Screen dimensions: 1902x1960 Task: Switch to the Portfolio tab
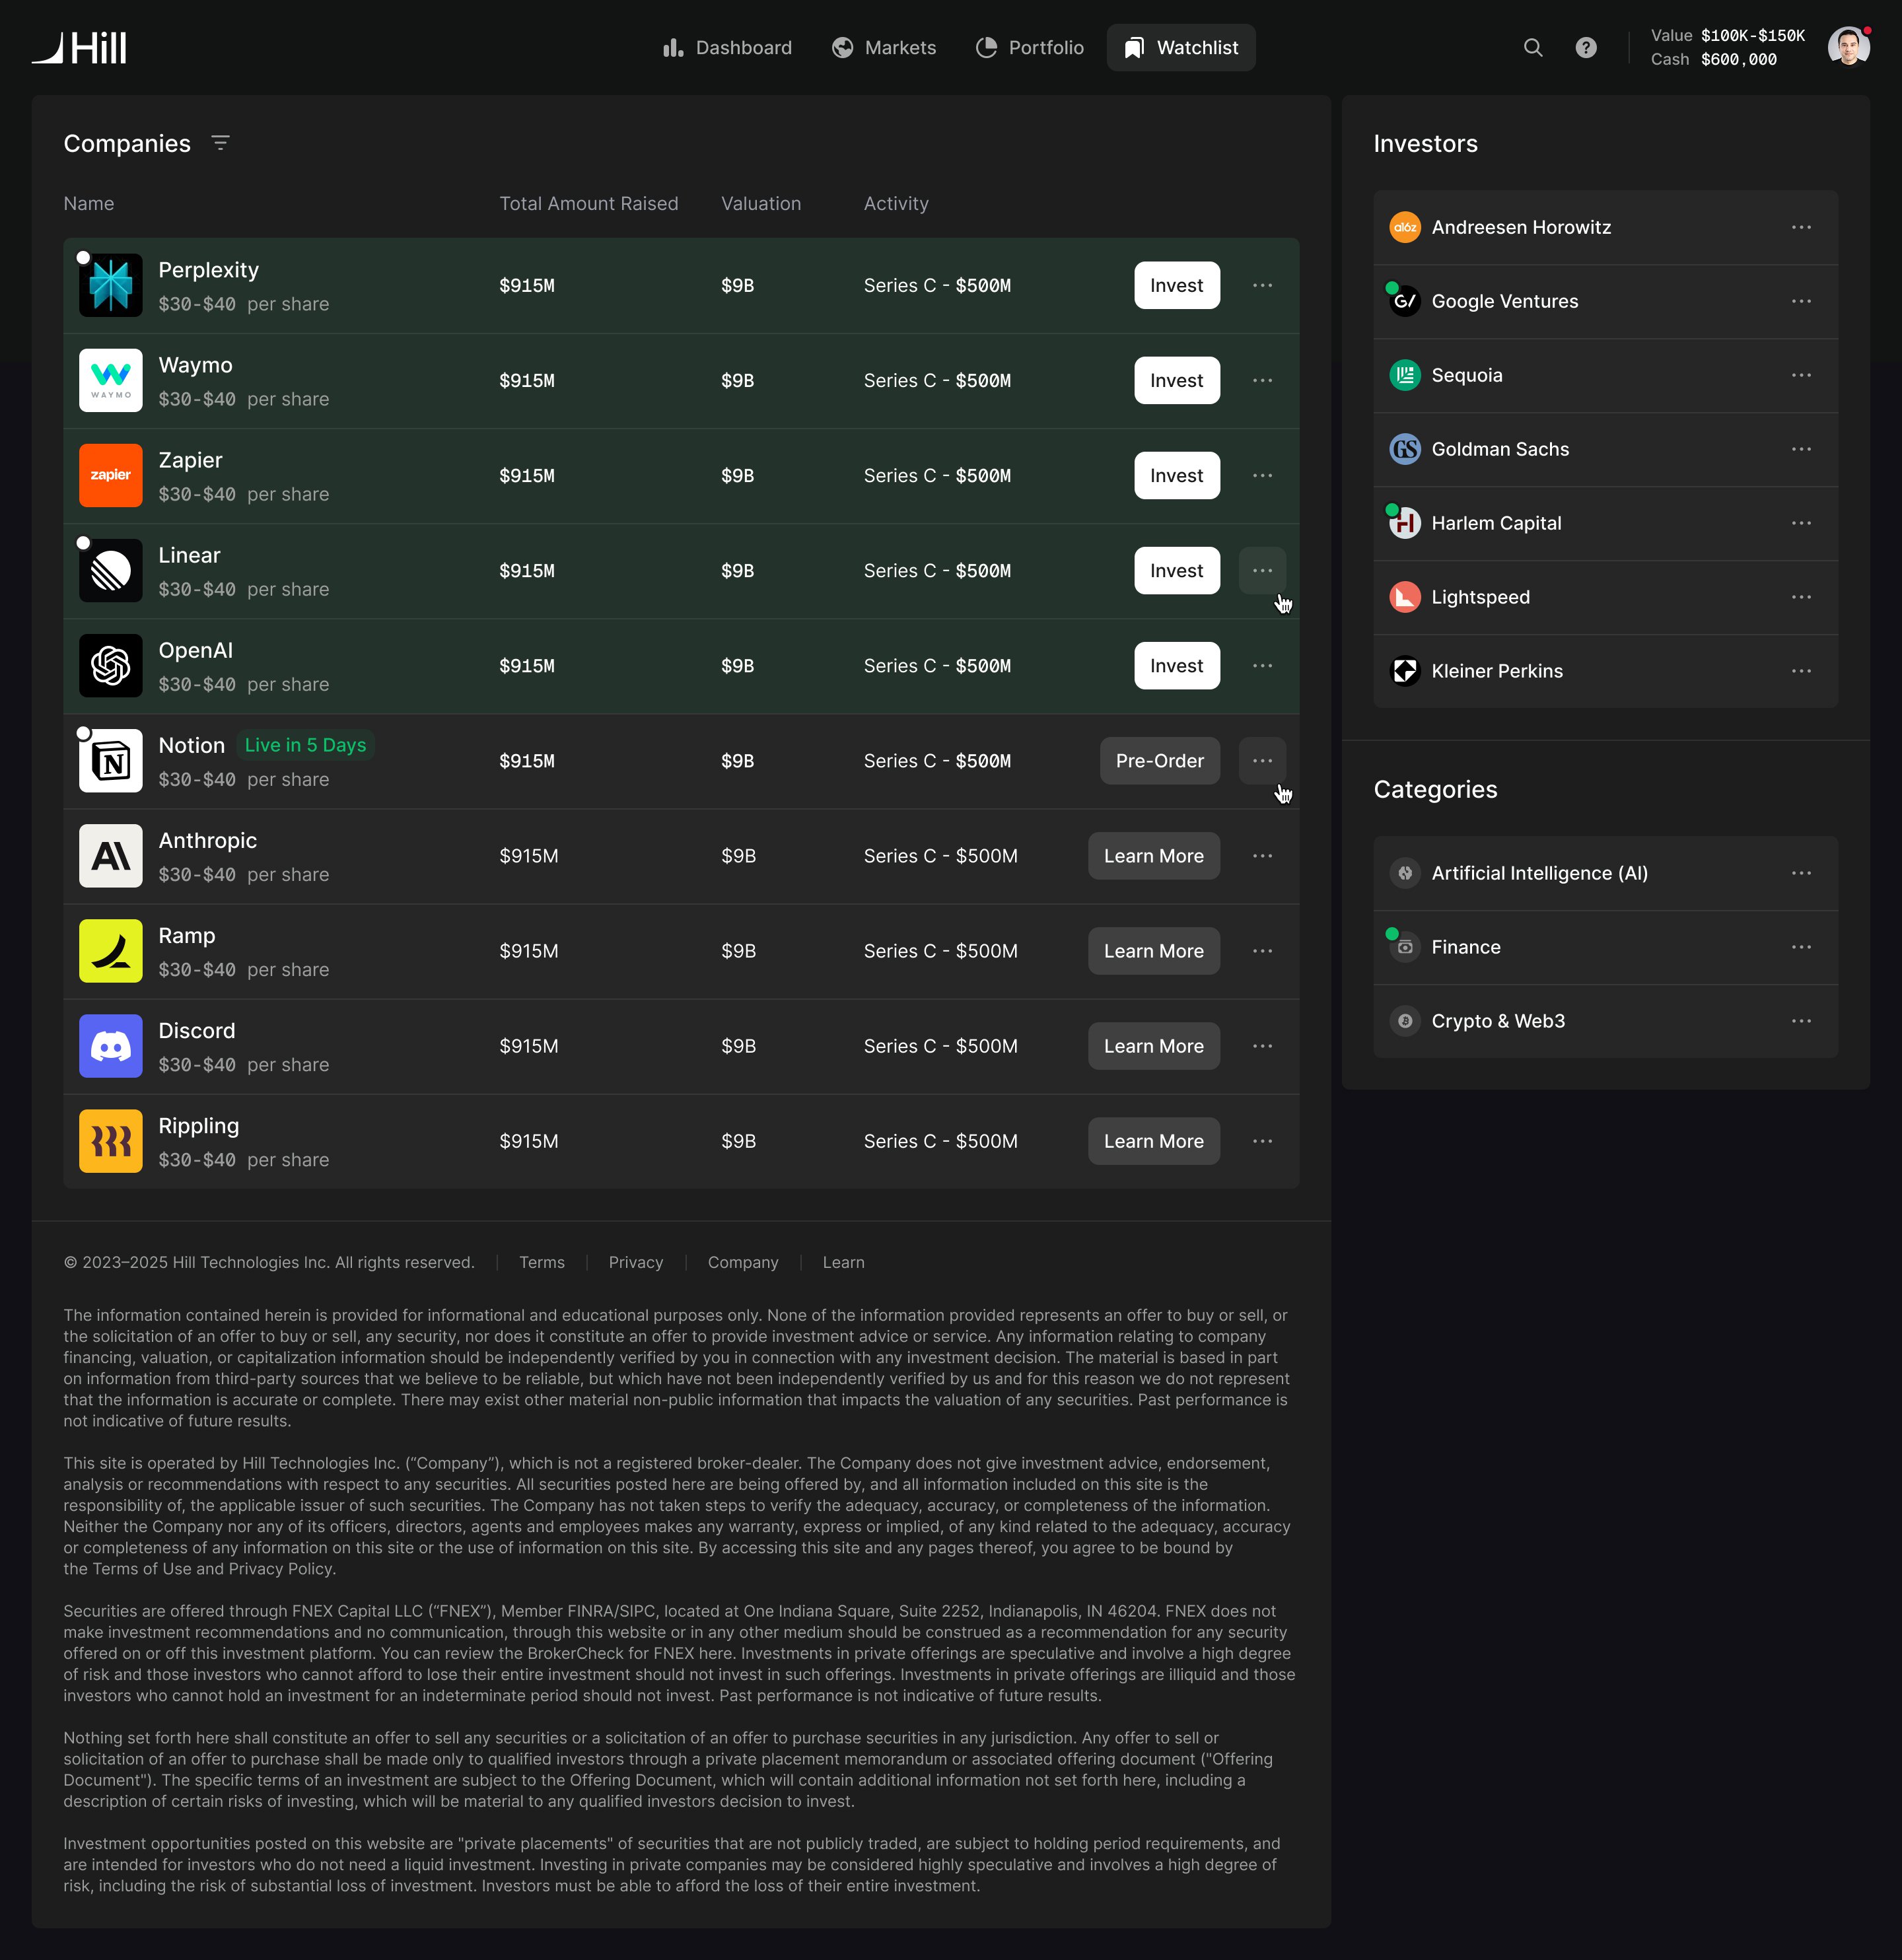point(1030,47)
